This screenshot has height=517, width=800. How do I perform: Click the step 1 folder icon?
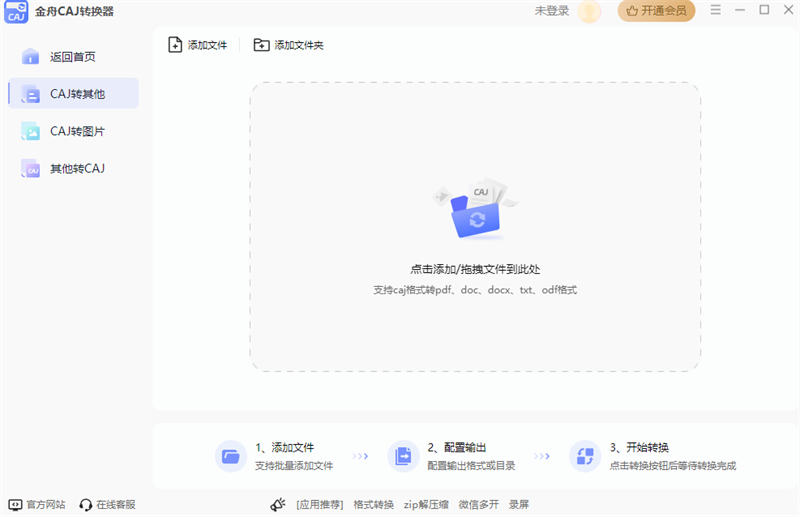point(231,456)
